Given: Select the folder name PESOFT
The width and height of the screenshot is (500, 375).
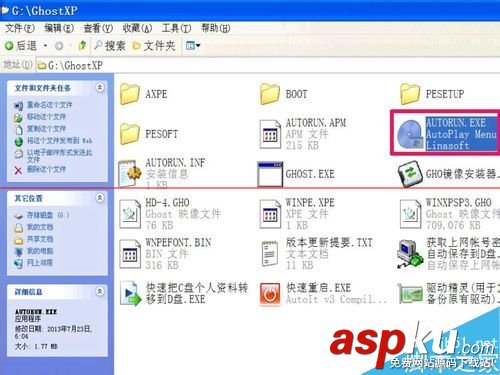Looking at the screenshot, I should [x=162, y=134].
